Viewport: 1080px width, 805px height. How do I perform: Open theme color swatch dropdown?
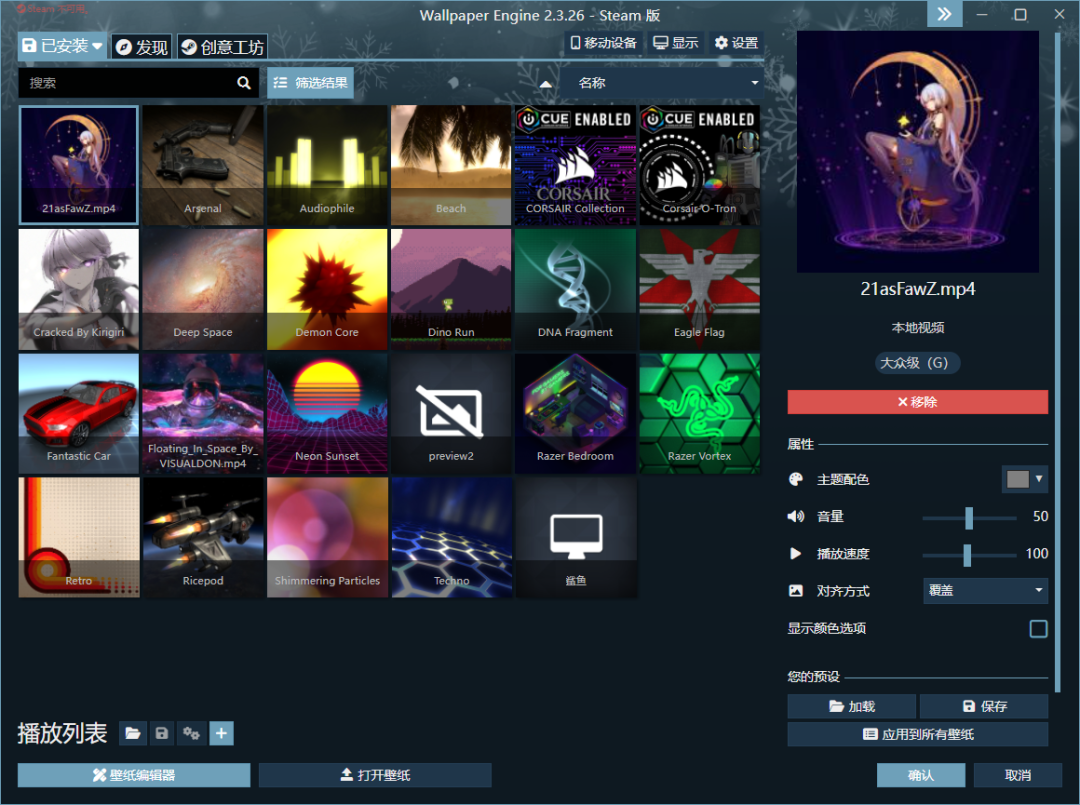pyautogui.click(x=1025, y=479)
